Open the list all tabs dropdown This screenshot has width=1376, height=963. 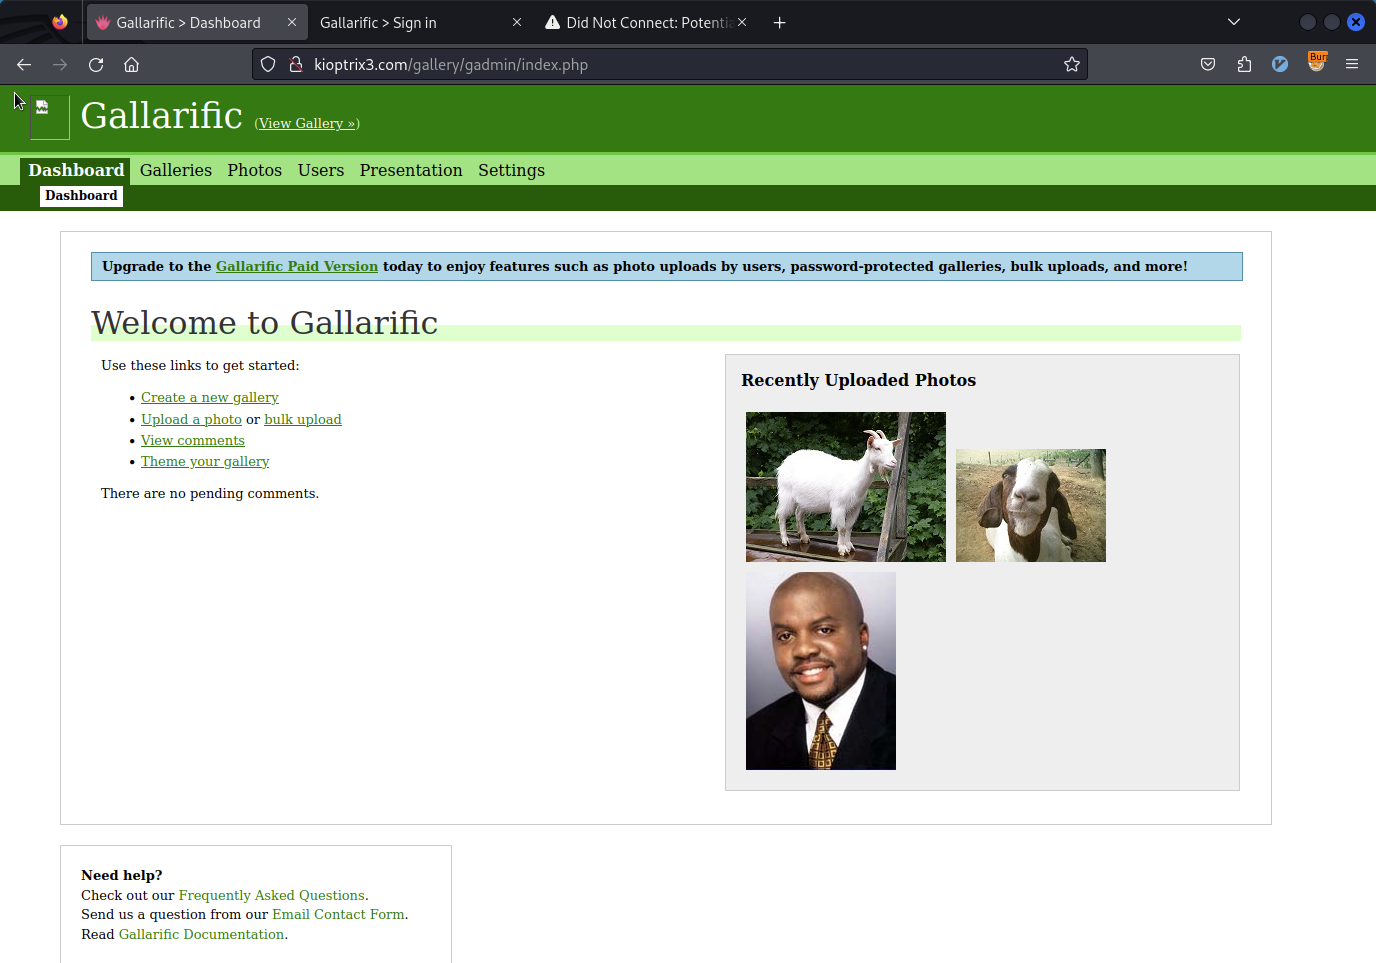pyautogui.click(x=1233, y=22)
